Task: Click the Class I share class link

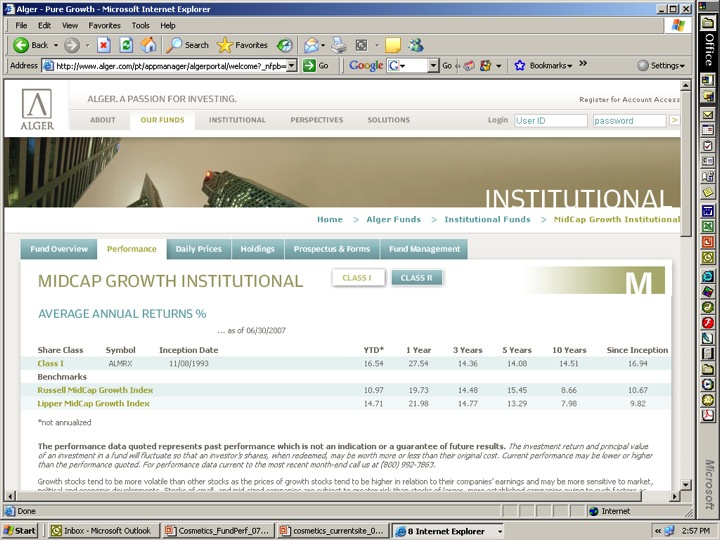Action: coord(51,364)
